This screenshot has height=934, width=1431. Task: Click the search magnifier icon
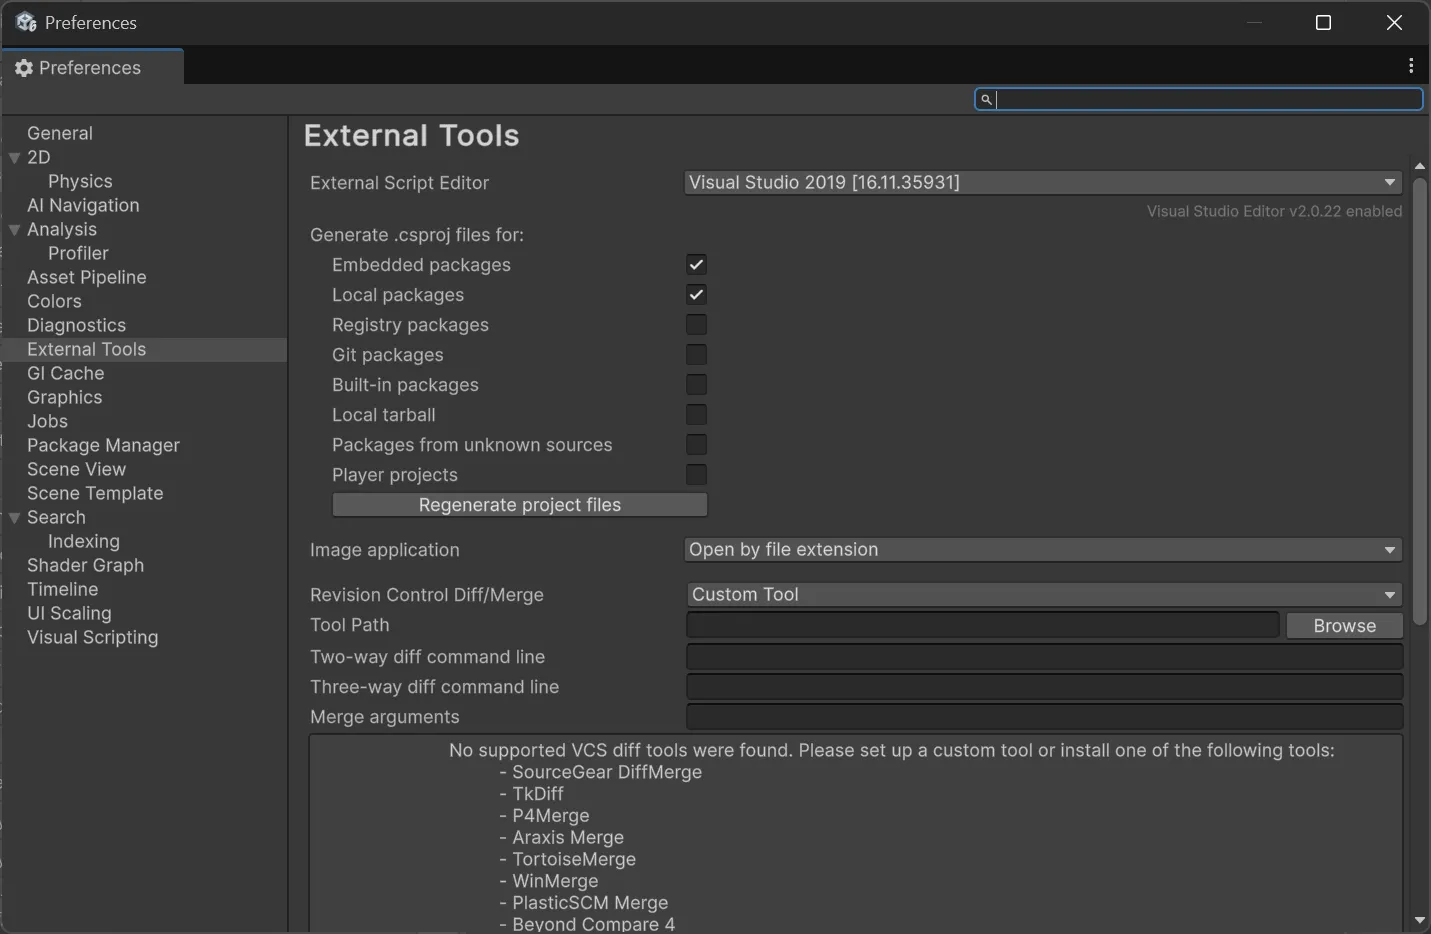pyautogui.click(x=986, y=99)
